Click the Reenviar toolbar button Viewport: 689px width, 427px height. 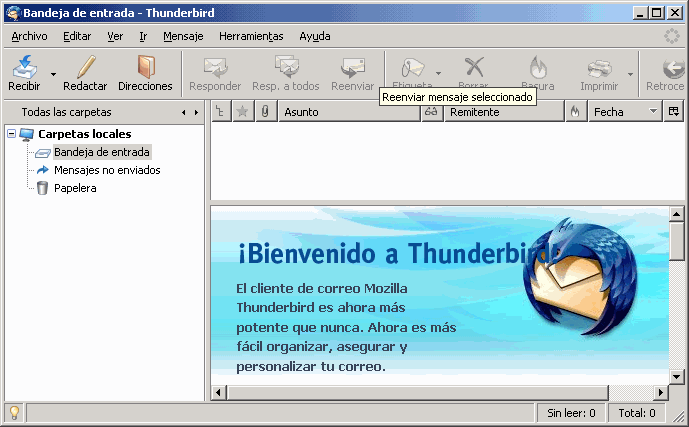[x=352, y=73]
